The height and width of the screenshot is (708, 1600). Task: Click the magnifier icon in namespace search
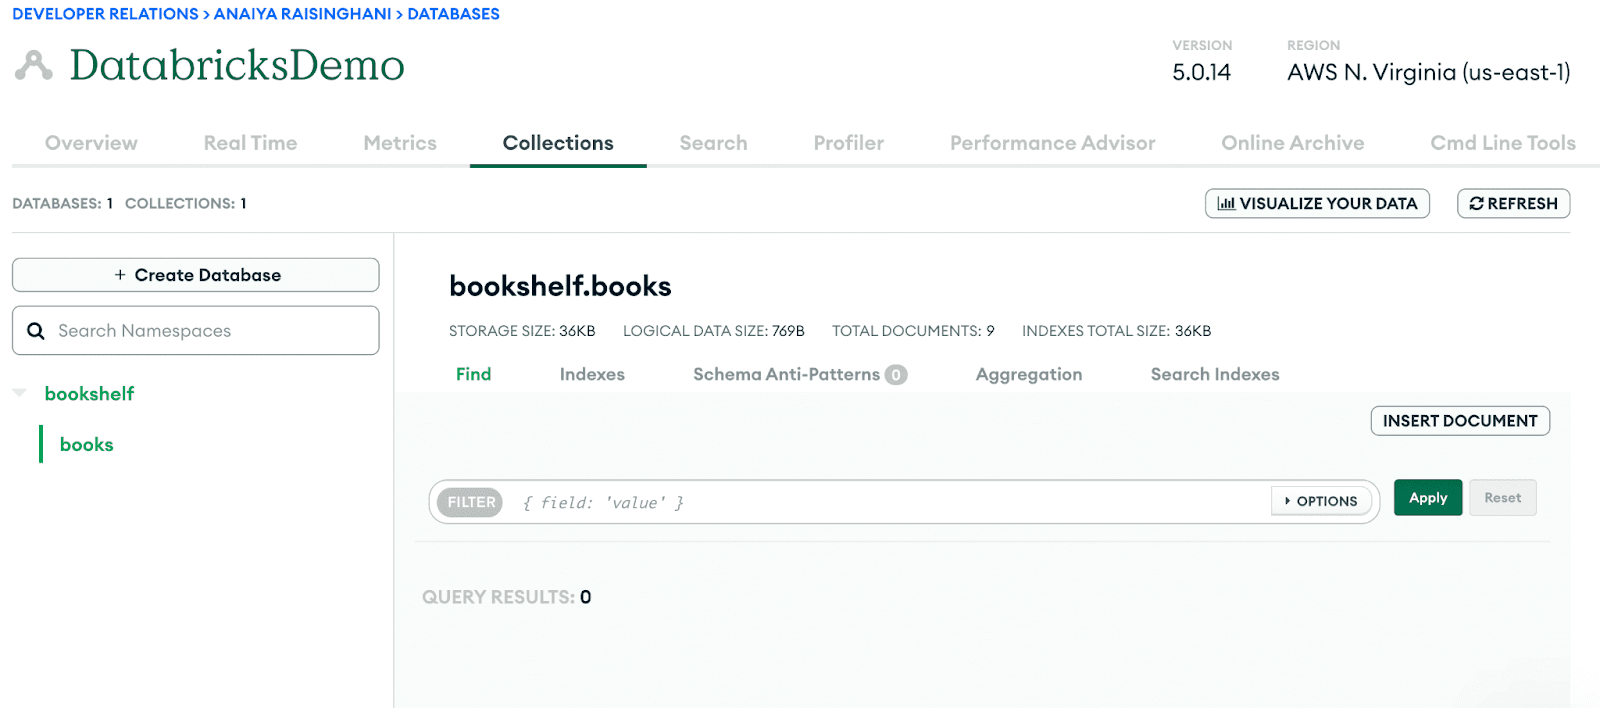pos(36,331)
